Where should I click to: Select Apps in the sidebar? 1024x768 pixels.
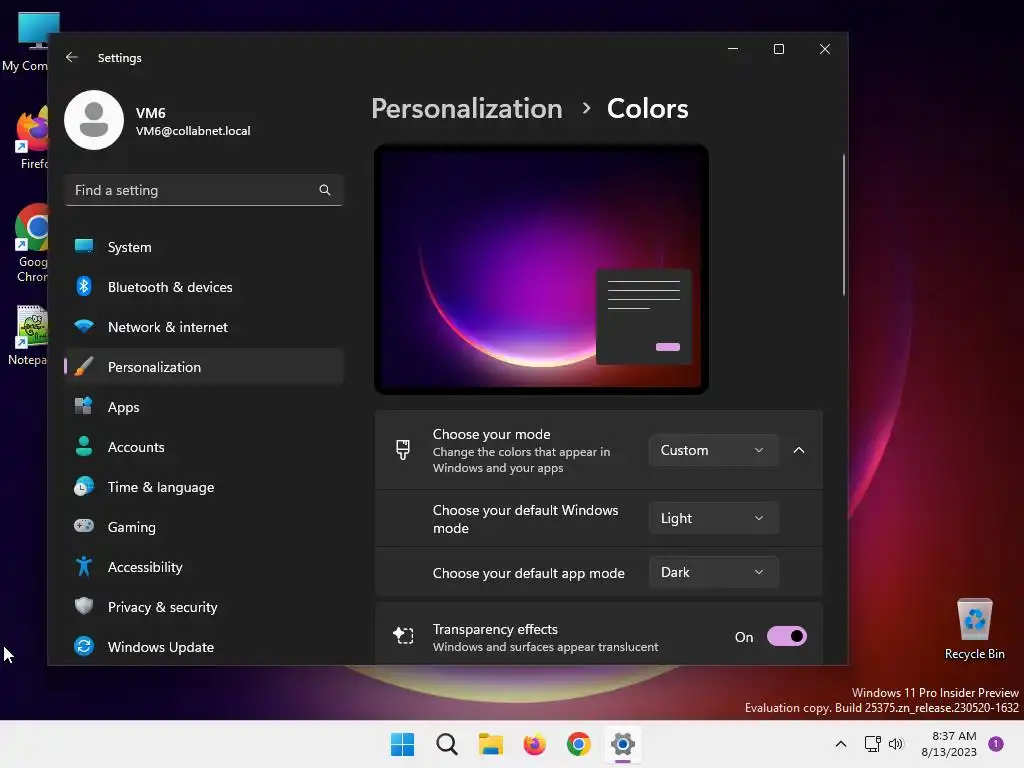(x=204, y=407)
